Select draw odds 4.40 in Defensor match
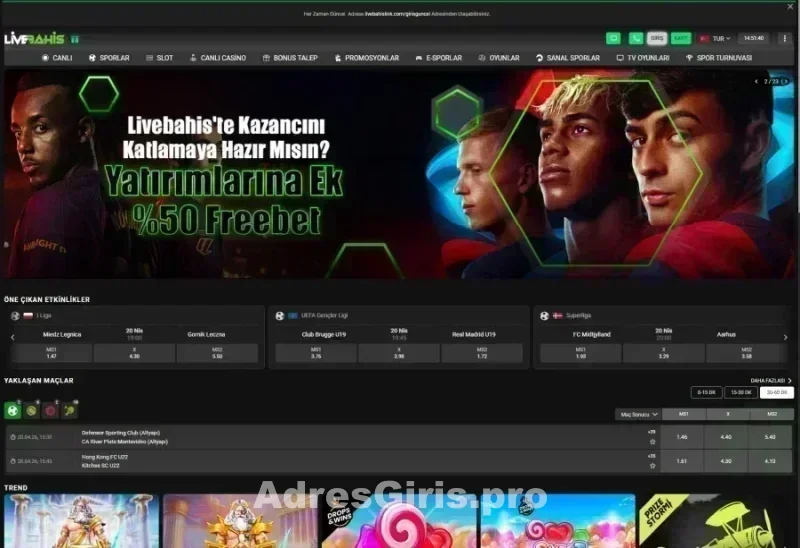Screen dimensions: 800x548 point(726,437)
